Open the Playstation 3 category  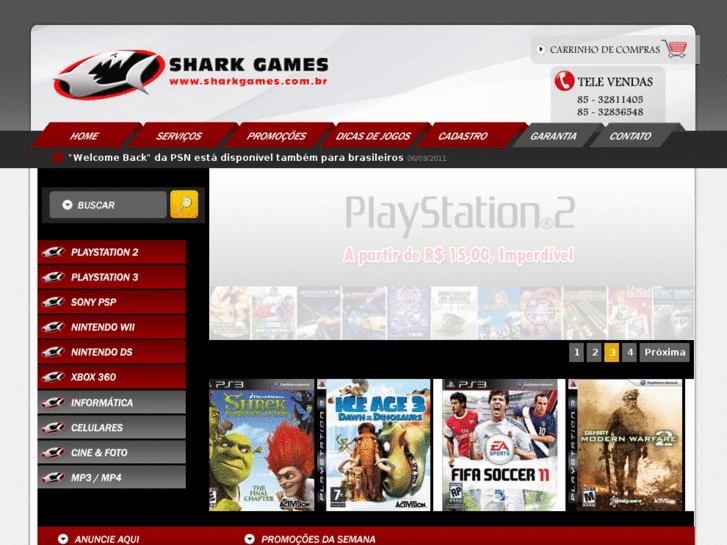[112, 277]
